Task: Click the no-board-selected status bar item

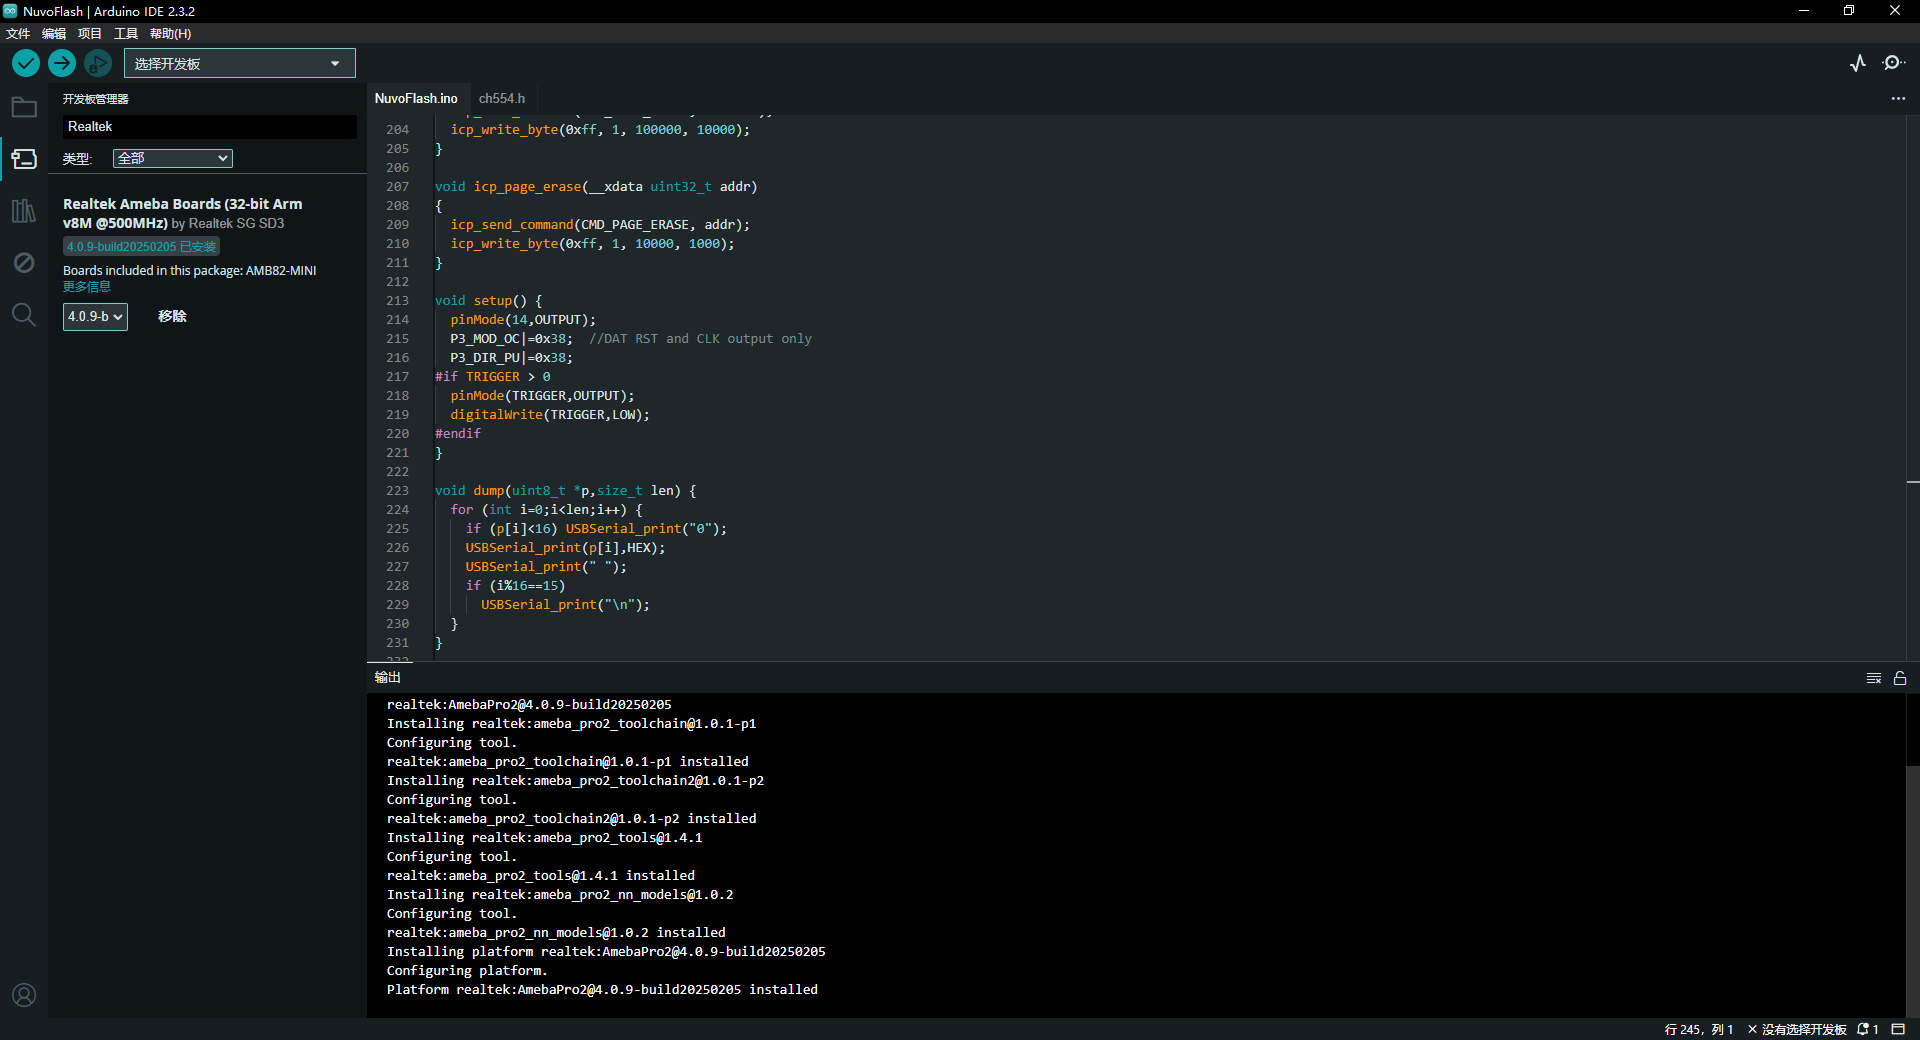Action: 1797,1029
